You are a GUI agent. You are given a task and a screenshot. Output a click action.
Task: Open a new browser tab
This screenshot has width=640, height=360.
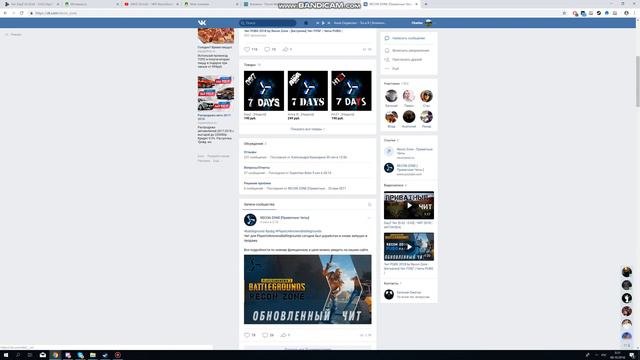[x=426, y=4]
